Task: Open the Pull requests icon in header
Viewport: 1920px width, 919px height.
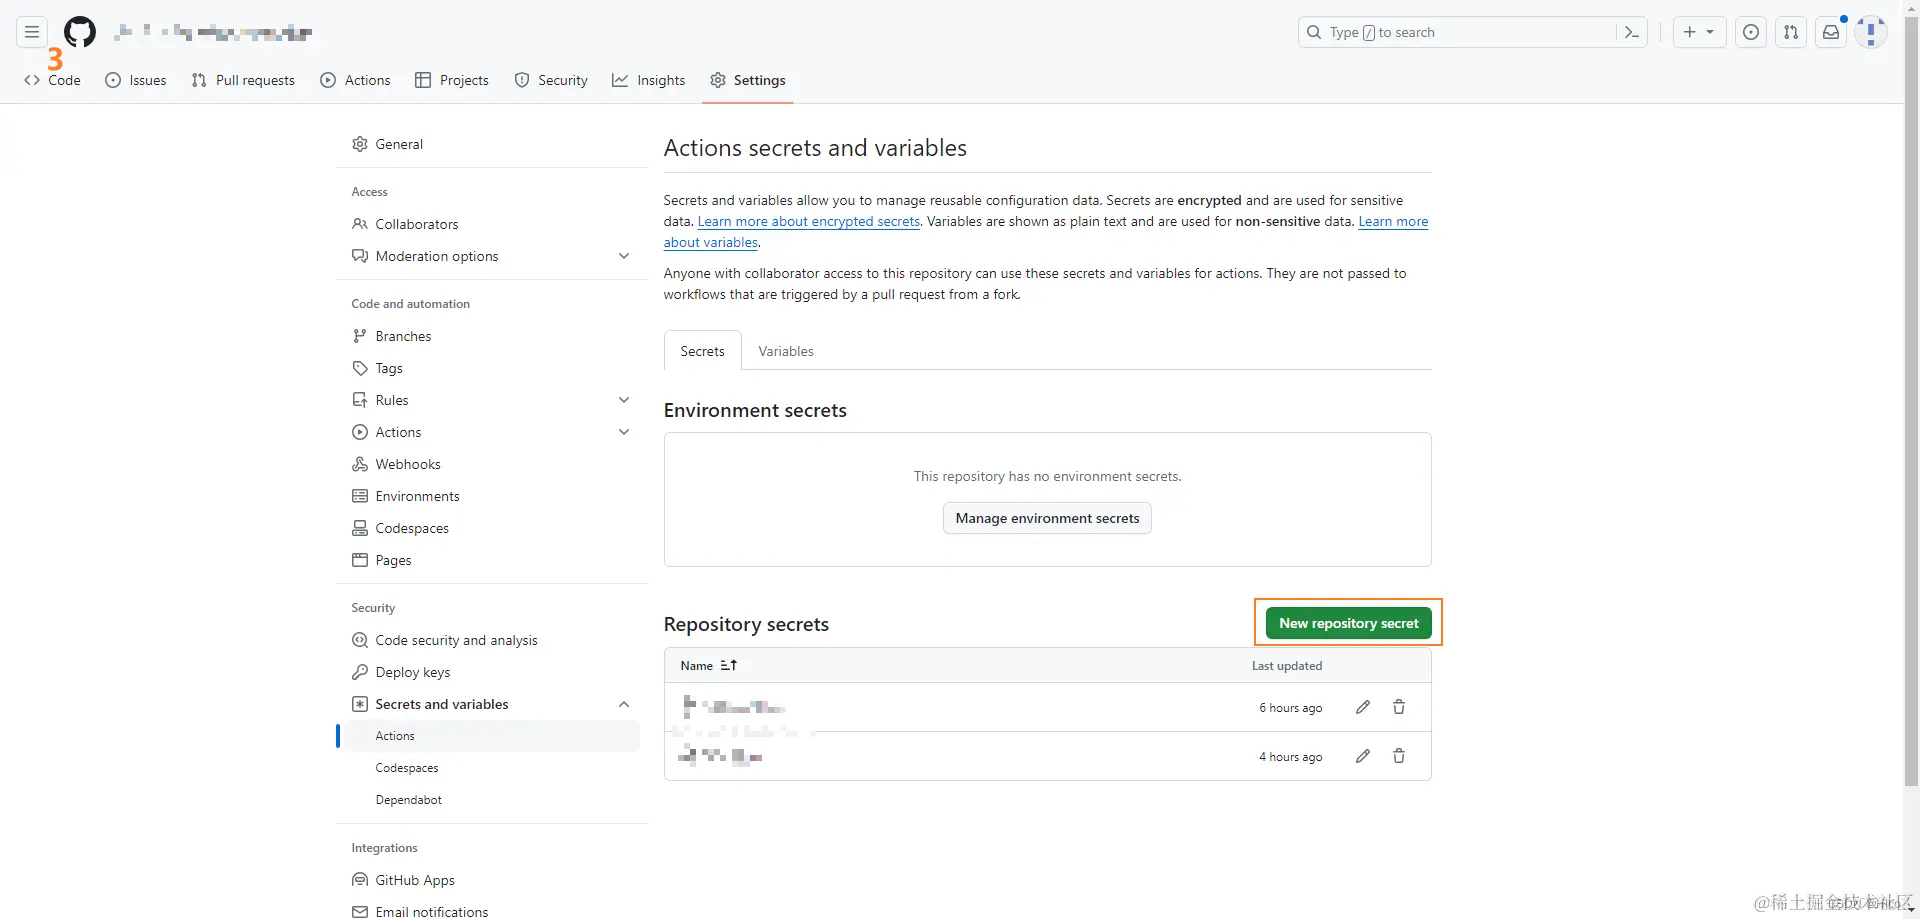Action: tap(1791, 32)
